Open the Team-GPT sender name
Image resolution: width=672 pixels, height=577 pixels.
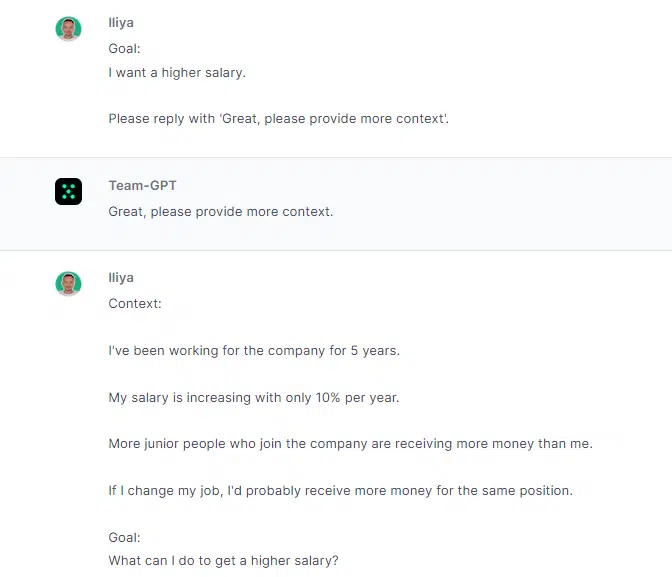pyautogui.click(x=142, y=185)
